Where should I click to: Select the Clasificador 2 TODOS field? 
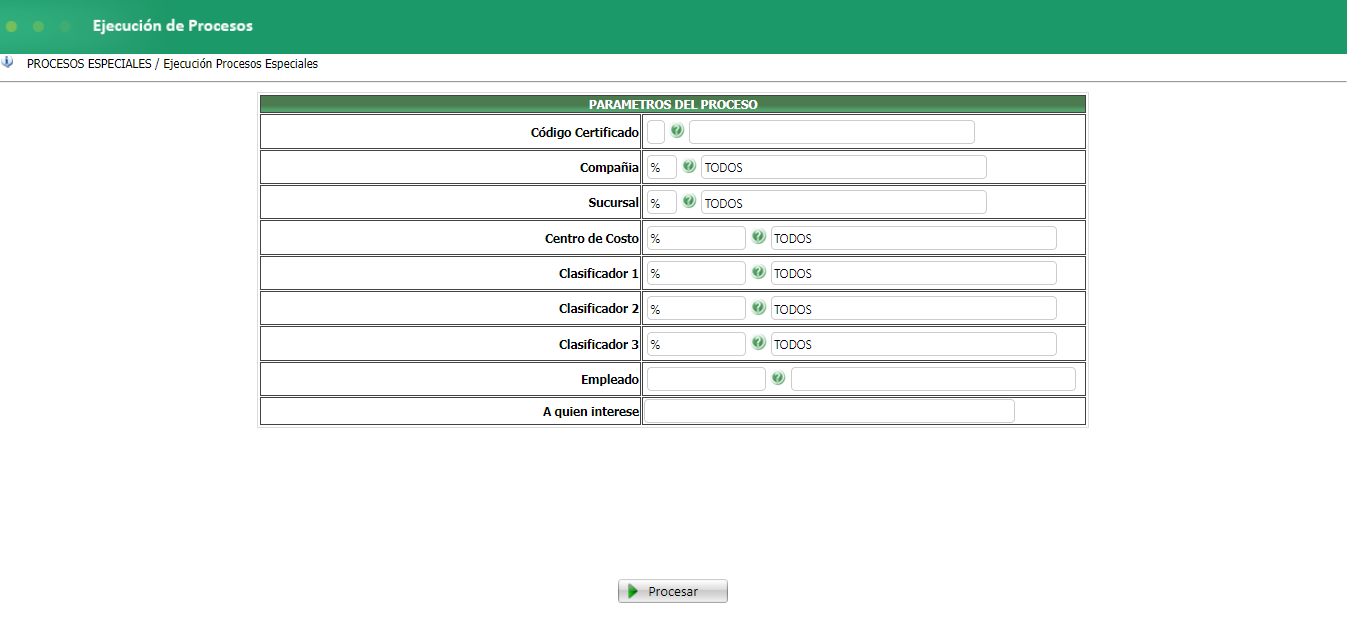coord(914,308)
